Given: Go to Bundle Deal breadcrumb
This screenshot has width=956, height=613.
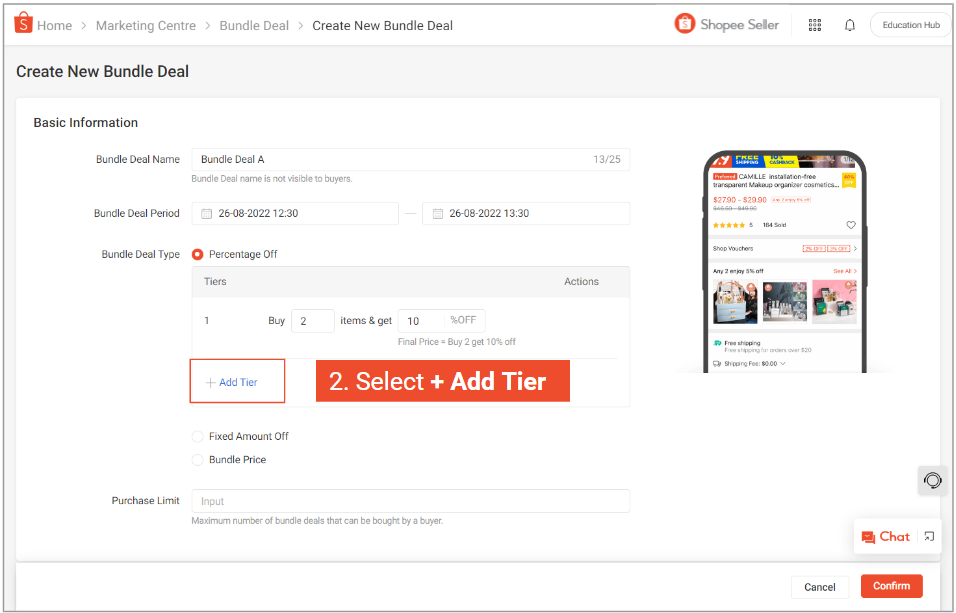Looking at the screenshot, I should [254, 26].
